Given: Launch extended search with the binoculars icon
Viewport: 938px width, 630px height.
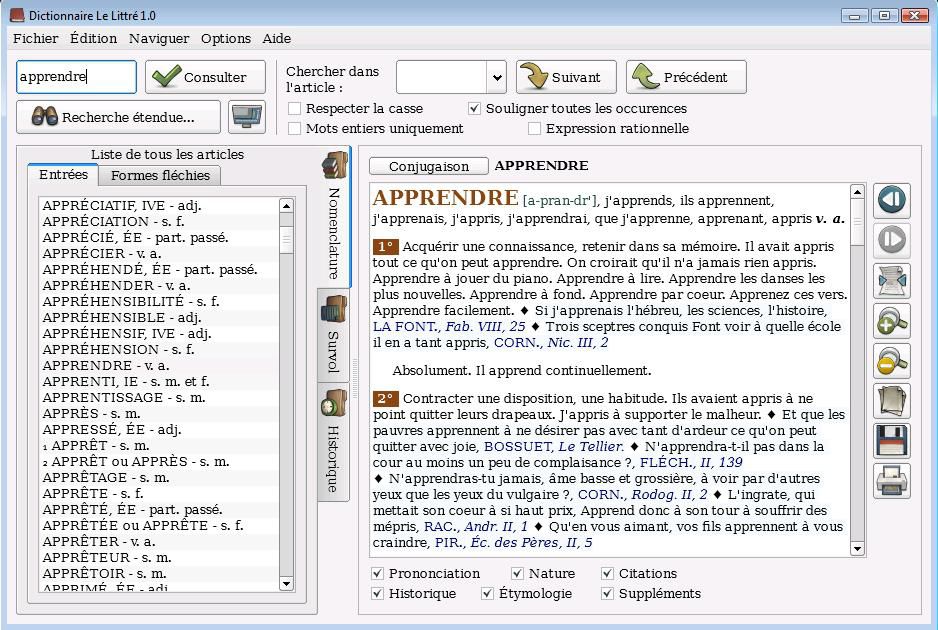Looking at the screenshot, I should [x=117, y=116].
